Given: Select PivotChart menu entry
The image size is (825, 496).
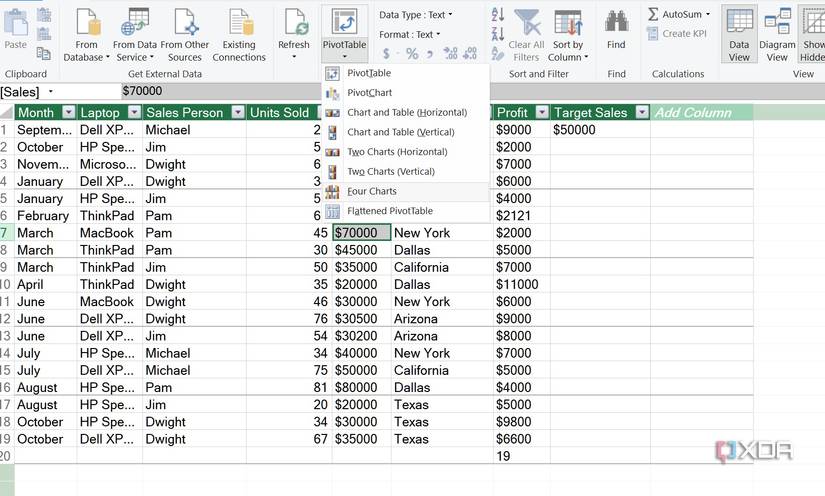Looking at the screenshot, I should [406, 93].
